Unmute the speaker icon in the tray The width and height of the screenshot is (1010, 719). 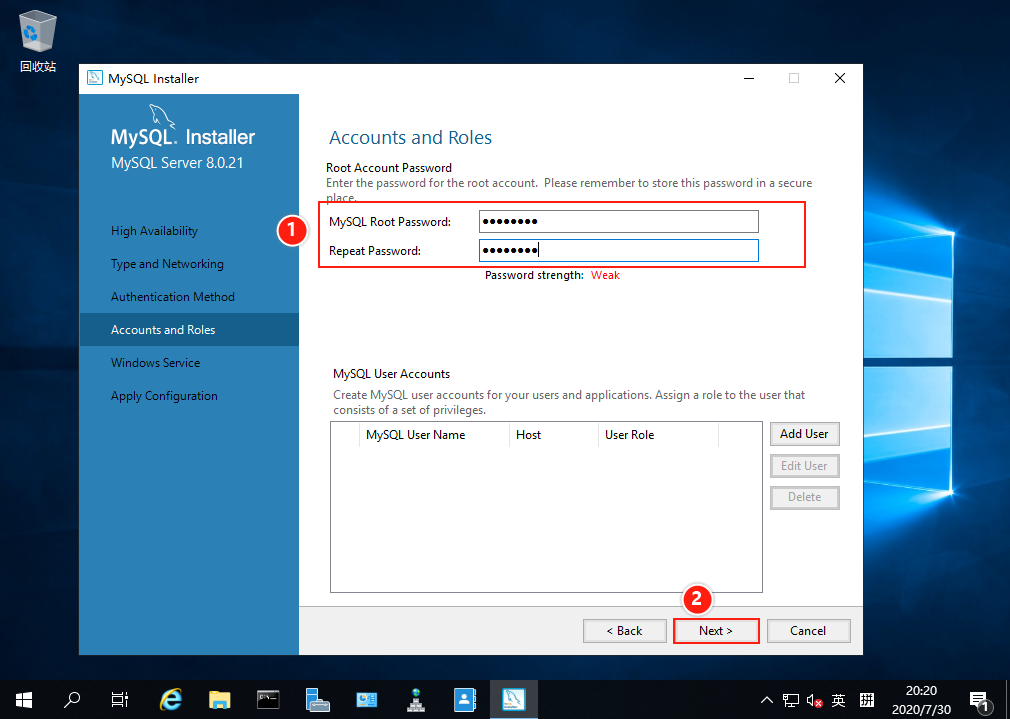click(x=812, y=699)
